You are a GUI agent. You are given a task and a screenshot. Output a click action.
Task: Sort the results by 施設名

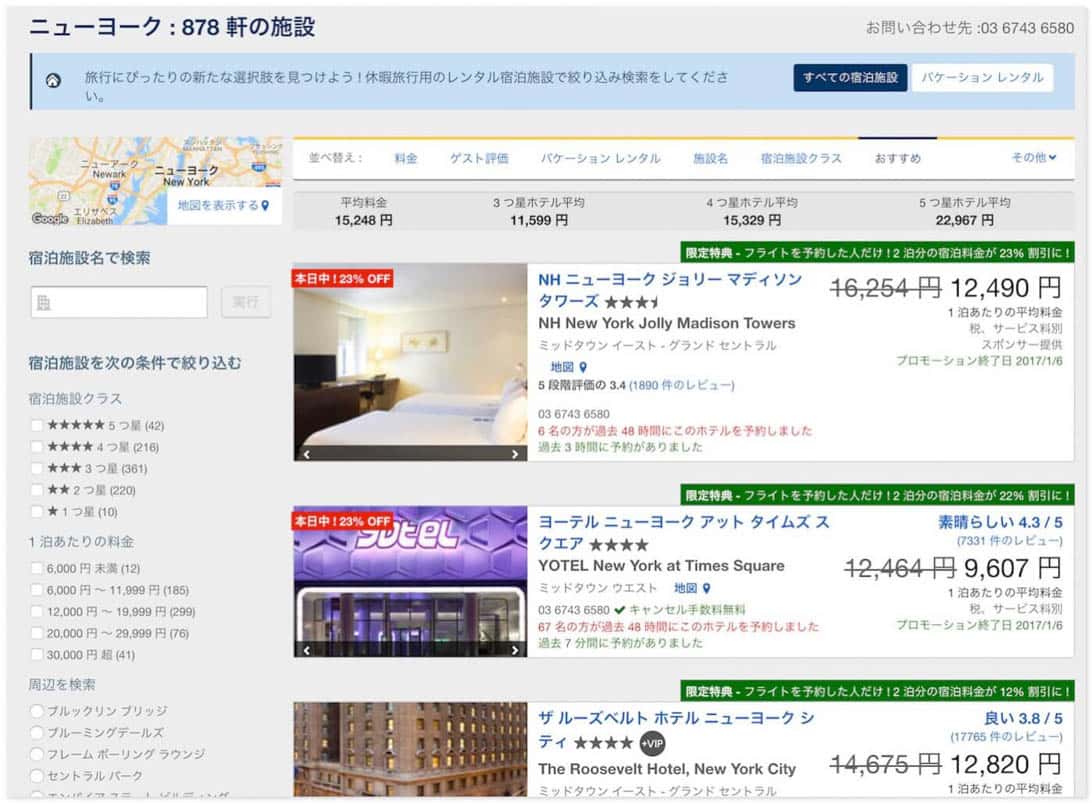[x=710, y=158]
